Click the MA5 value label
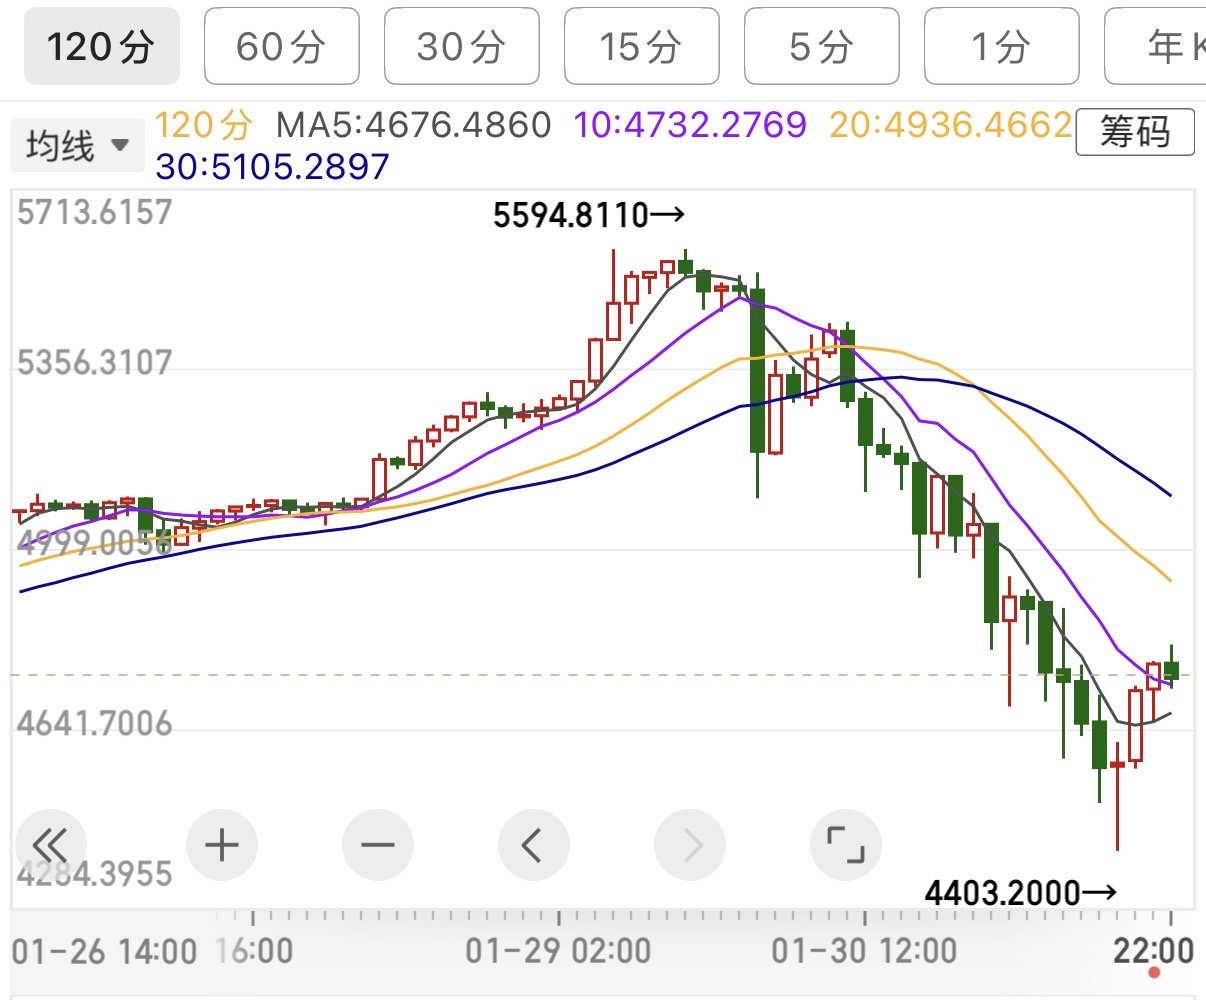Screen dimensions: 1206x1000 pos(413,125)
